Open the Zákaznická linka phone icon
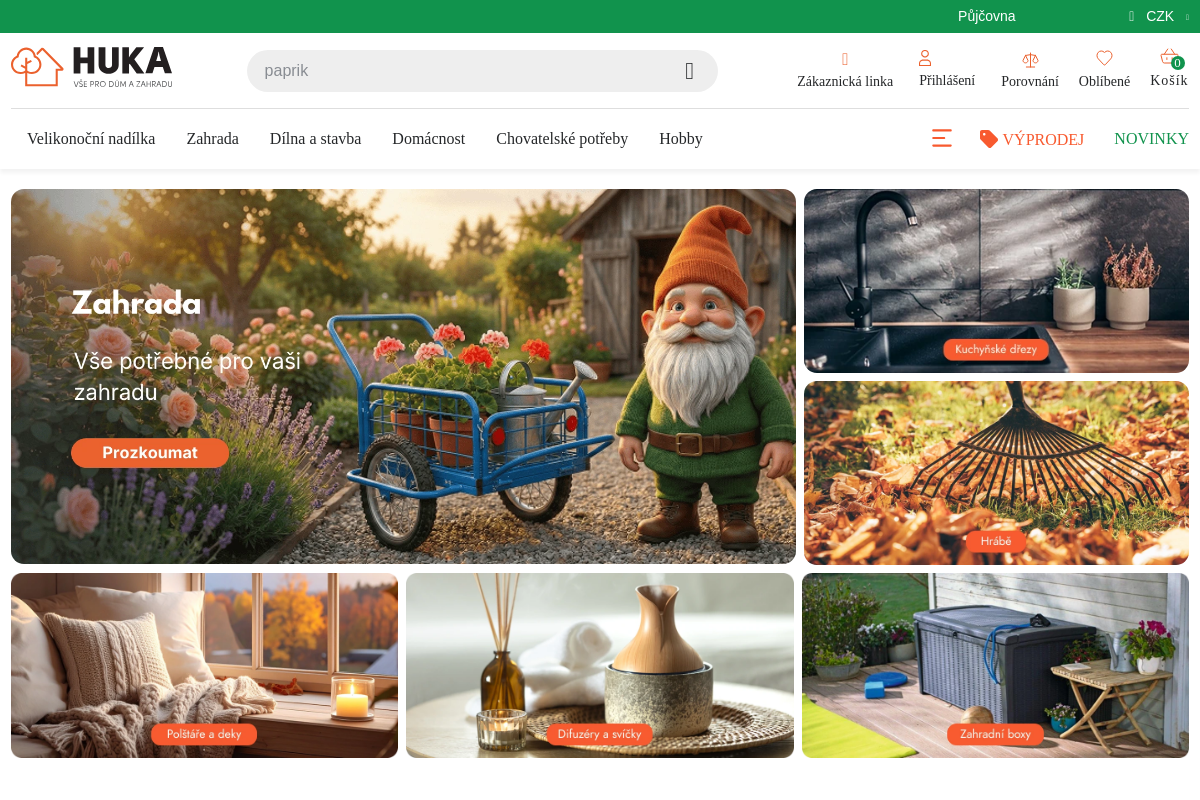This screenshot has height=800, width=1200. 845,60
